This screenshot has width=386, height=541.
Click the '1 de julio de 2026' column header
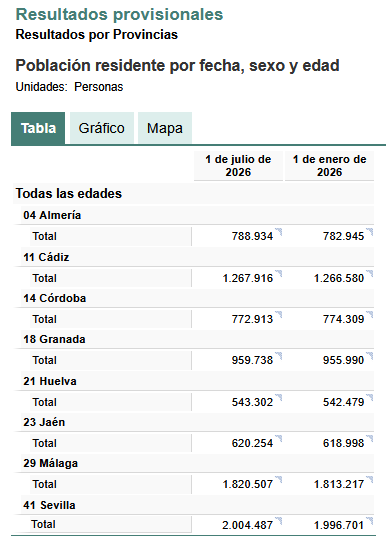[x=238, y=166]
